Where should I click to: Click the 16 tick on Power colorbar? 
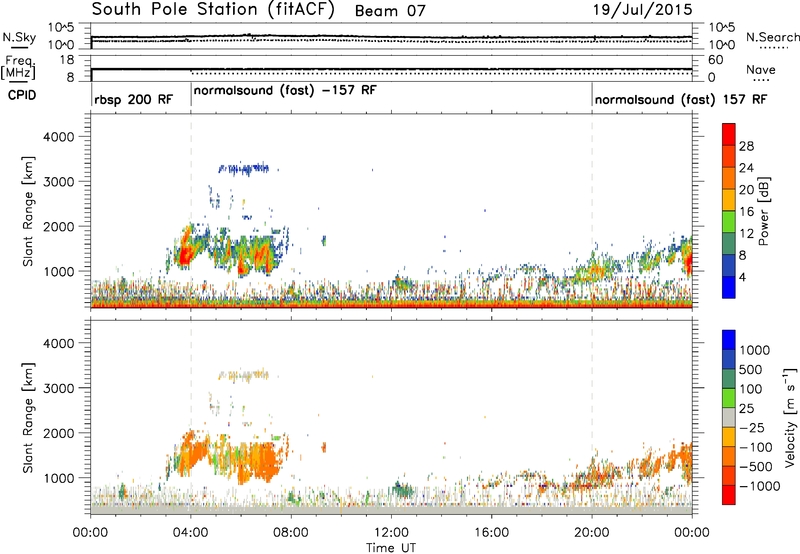(x=746, y=211)
